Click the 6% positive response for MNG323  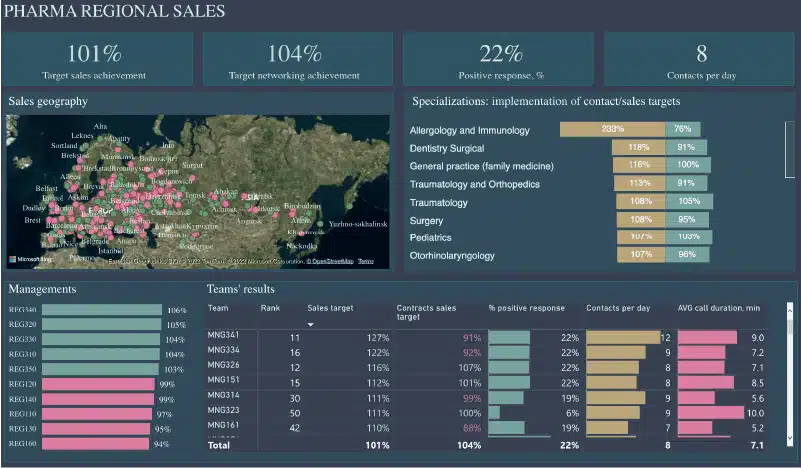572,413
